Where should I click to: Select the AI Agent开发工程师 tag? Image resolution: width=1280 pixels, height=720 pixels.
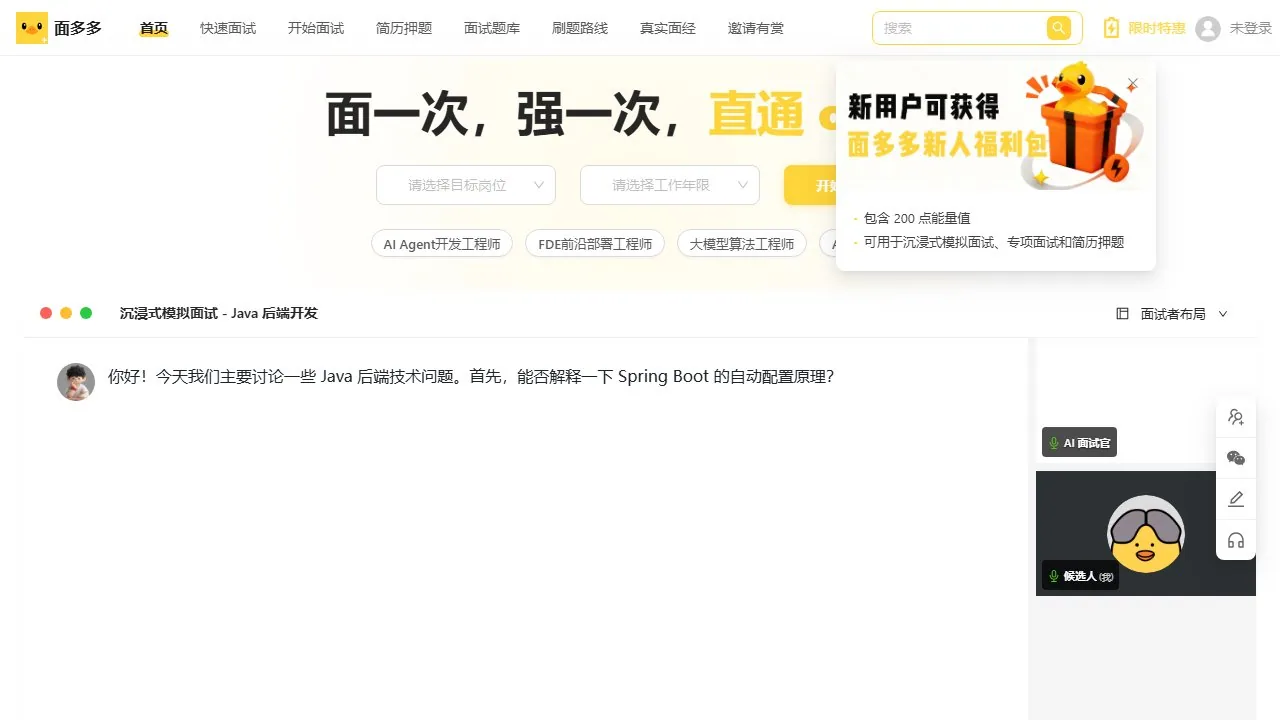[x=442, y=244]
